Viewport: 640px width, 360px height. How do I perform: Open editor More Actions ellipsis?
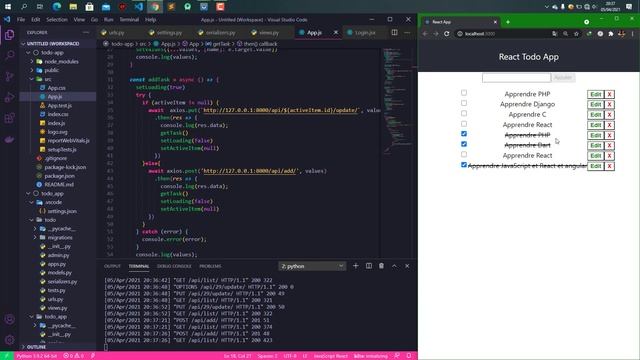pyautogui.click(x=407, y=32)
